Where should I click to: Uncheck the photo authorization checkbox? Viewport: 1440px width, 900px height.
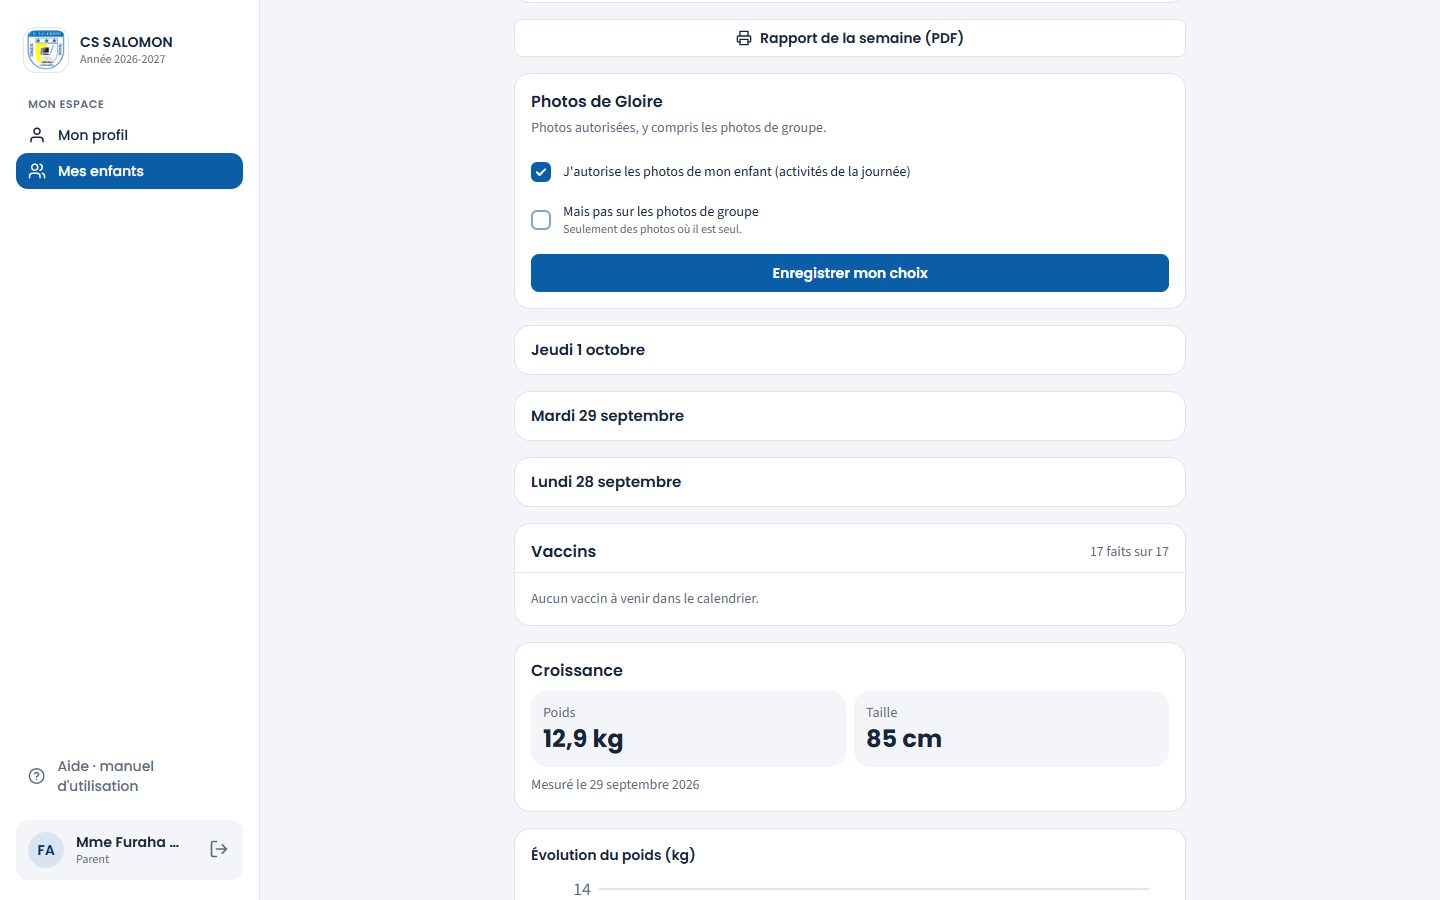coord(541,172)
